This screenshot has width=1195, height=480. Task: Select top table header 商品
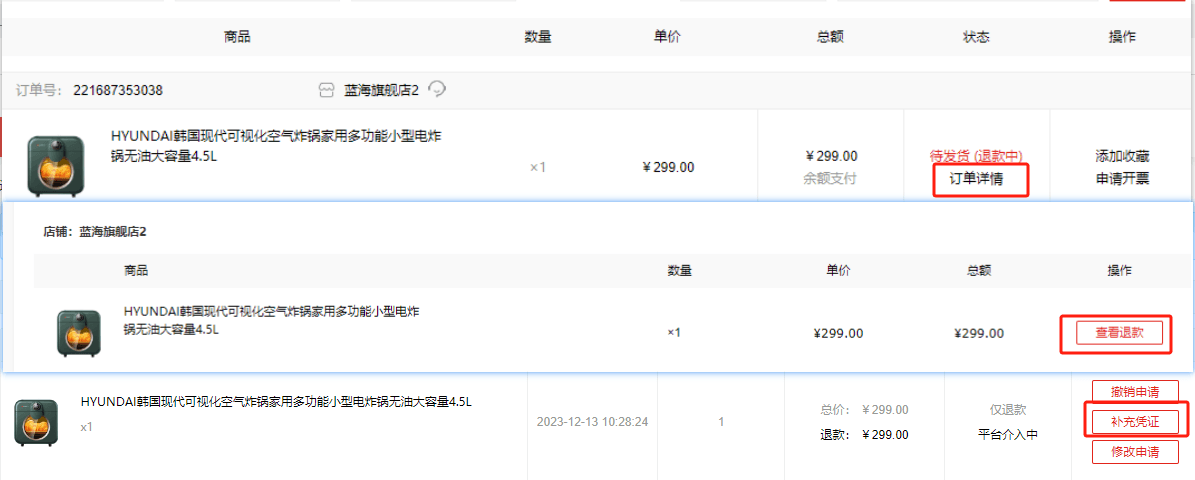point(237,37)
